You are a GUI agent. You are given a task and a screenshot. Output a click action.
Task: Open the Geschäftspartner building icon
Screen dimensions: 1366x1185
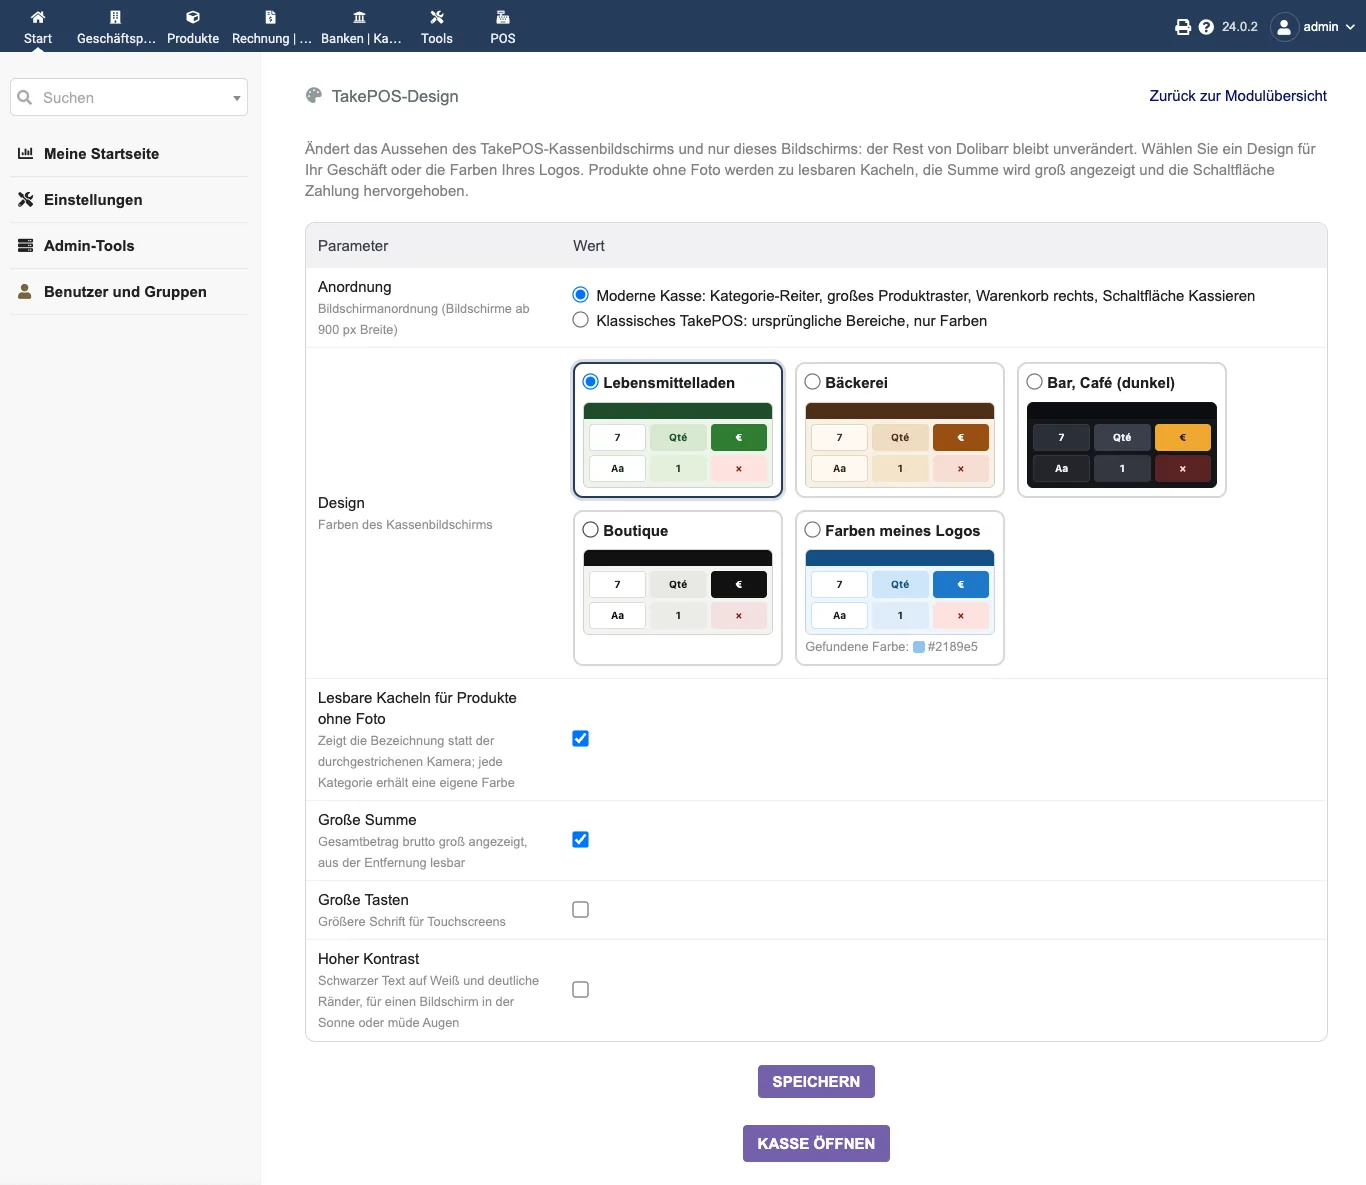click(x=116, y=17)
